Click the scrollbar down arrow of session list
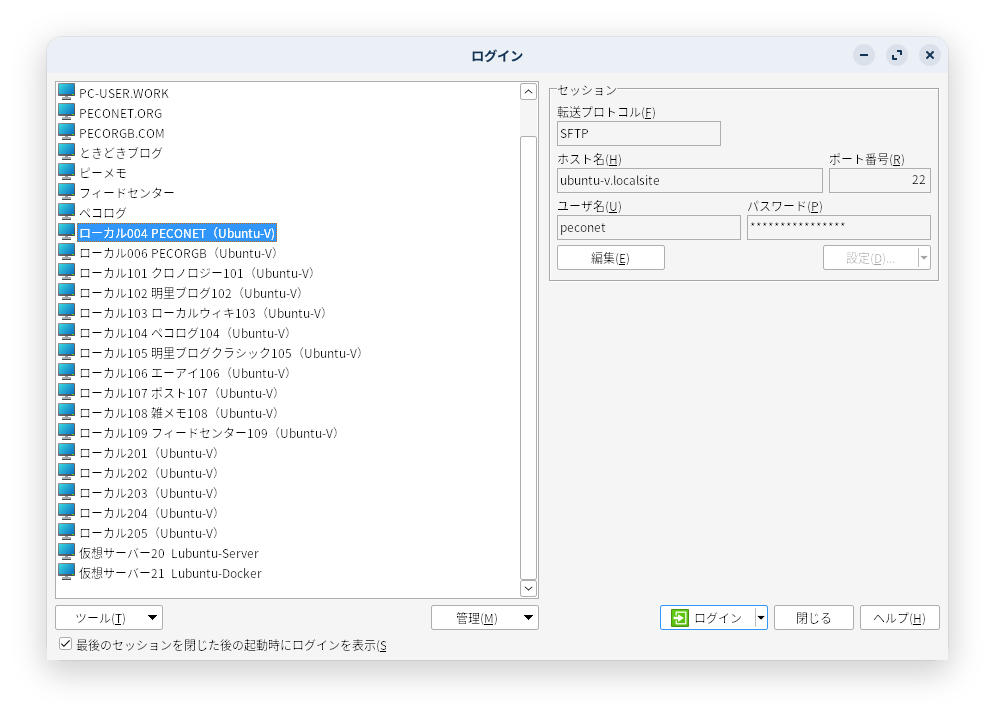 point(528,588)
